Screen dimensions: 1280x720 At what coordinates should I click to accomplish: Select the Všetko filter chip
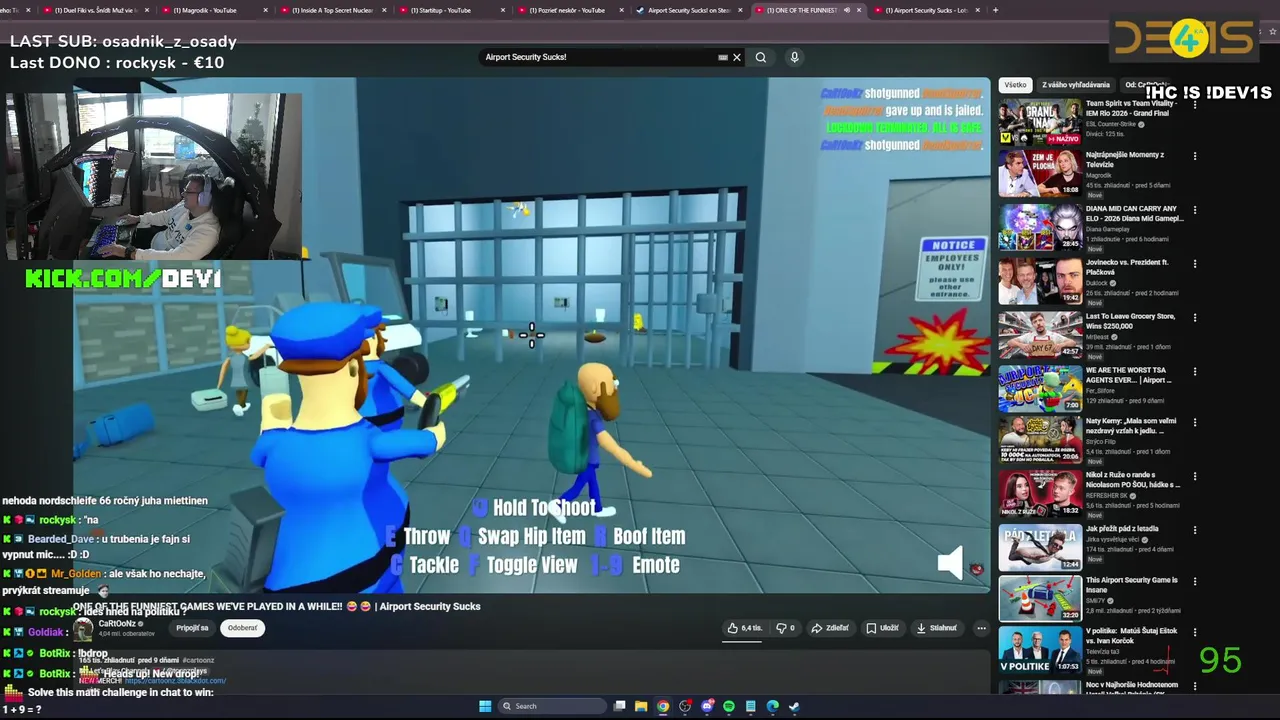[x=1015, y=85]
